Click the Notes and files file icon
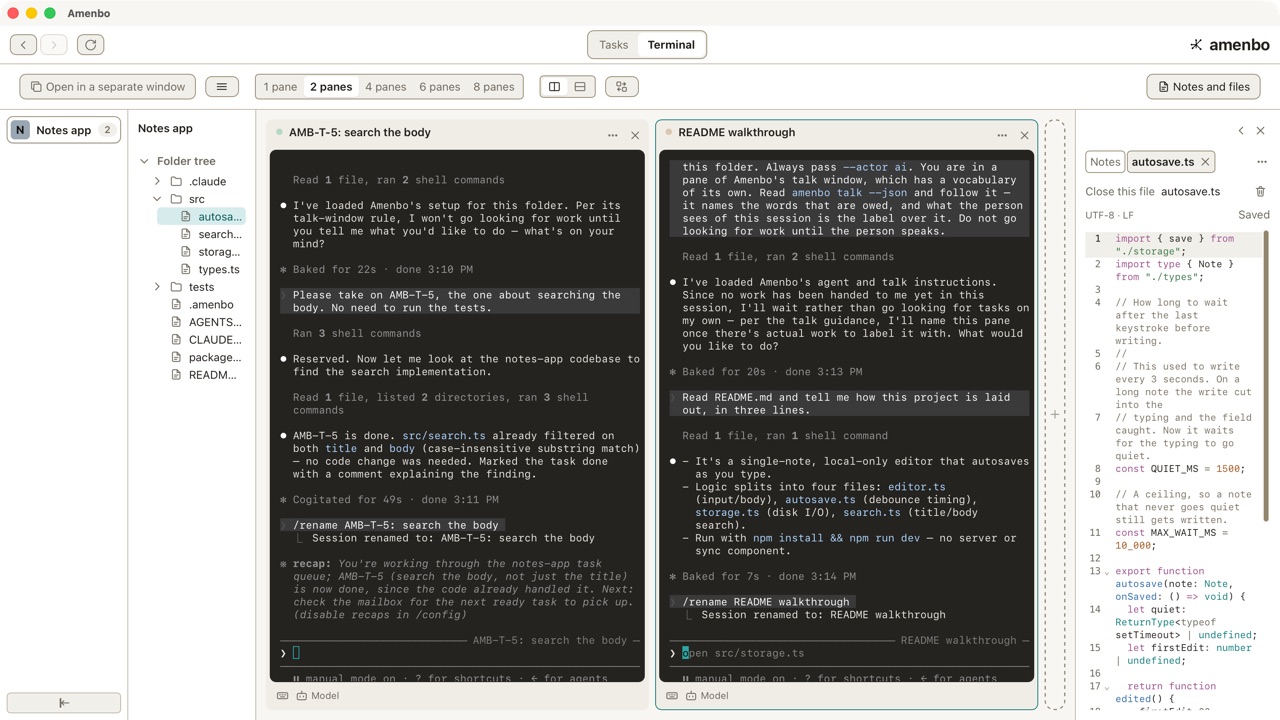This screenshot has height=720, width=1280. 1163,87
